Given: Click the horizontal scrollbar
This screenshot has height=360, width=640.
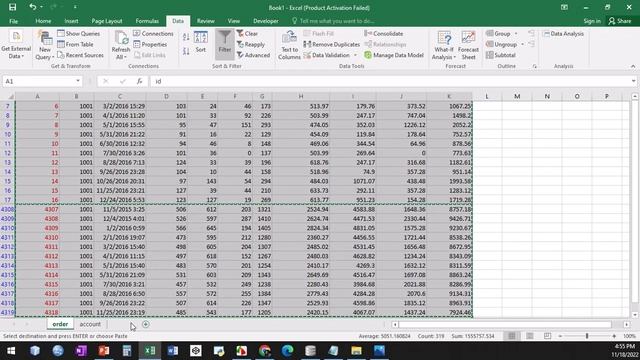Looking at the screenshot, I should click(x=505, y=324).
